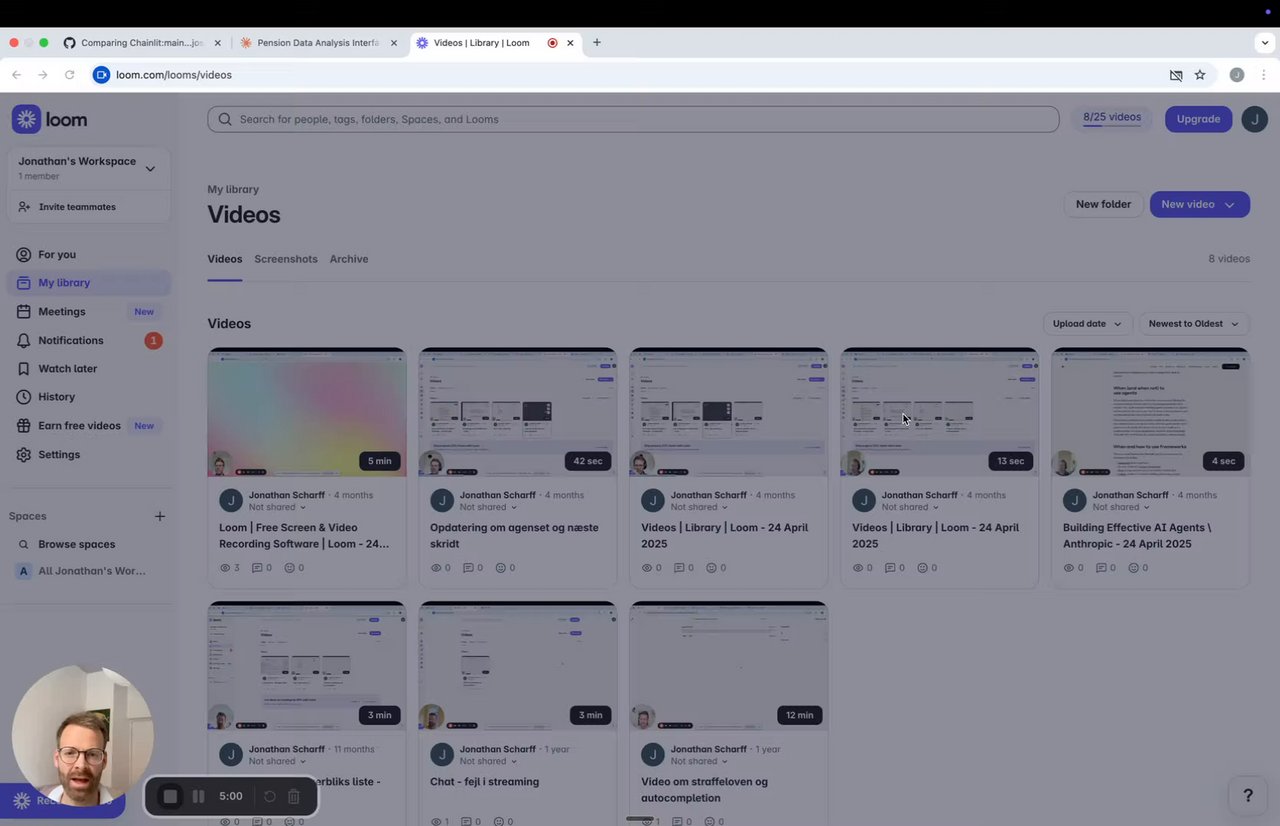Open viewing History in the sidebar
Viewport: 1280px width, 826px height.
[x=90, y=397]
